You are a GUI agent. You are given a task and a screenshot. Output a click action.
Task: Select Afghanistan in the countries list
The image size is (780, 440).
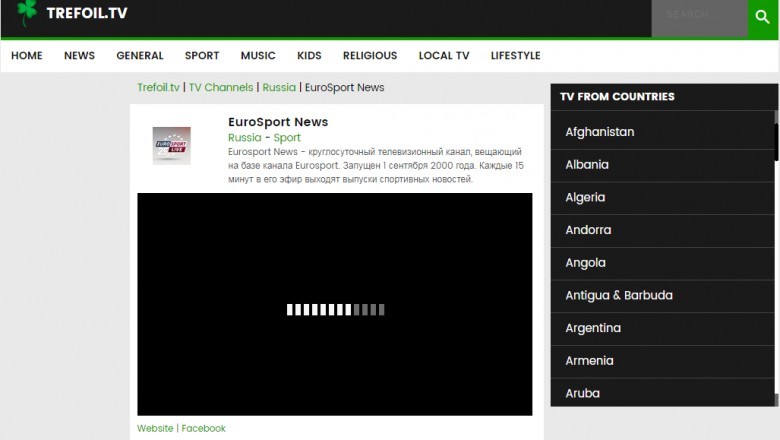pyautogui.click(x=600, y=132)
